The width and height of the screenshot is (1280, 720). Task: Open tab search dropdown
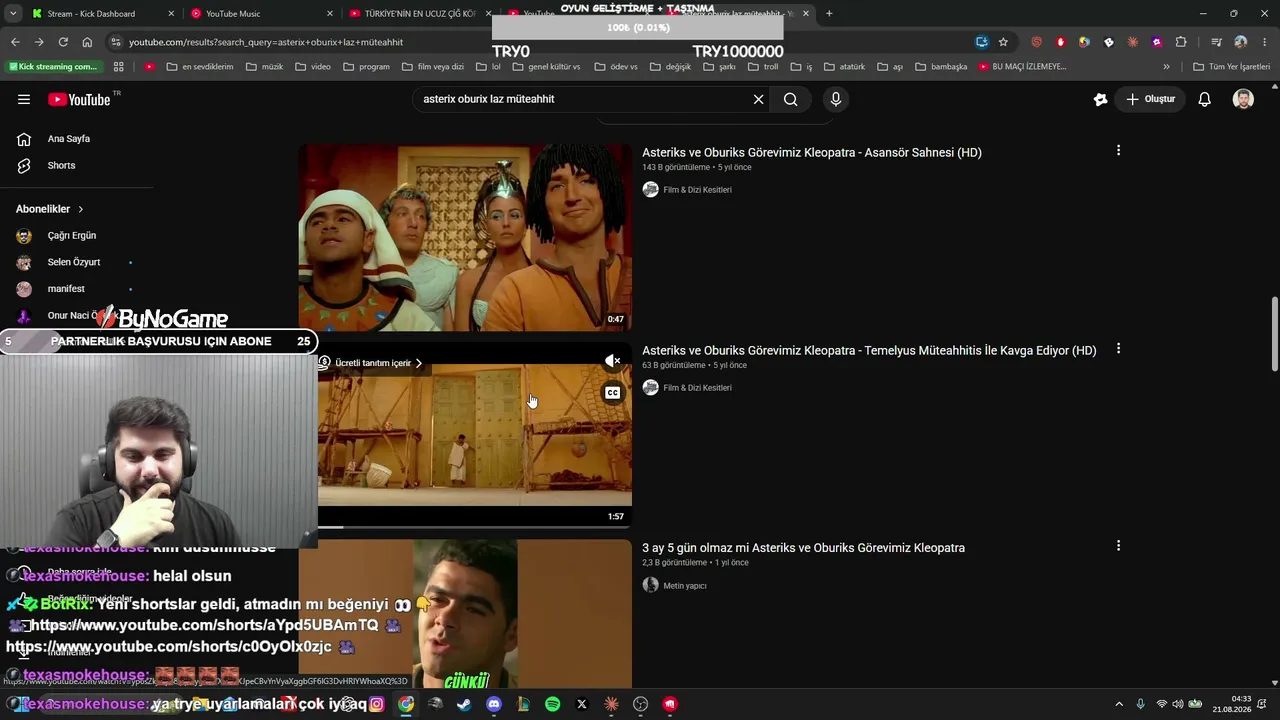[12, 14]
